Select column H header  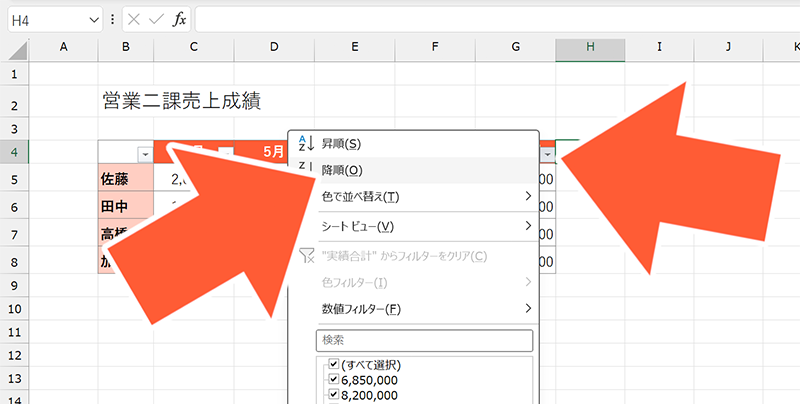point(590,47)
